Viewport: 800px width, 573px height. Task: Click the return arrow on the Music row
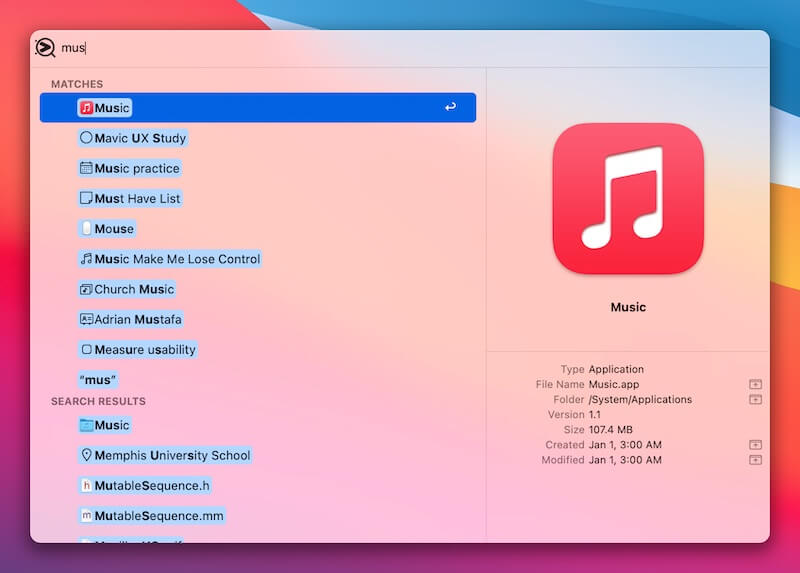[x=450, y=107]
